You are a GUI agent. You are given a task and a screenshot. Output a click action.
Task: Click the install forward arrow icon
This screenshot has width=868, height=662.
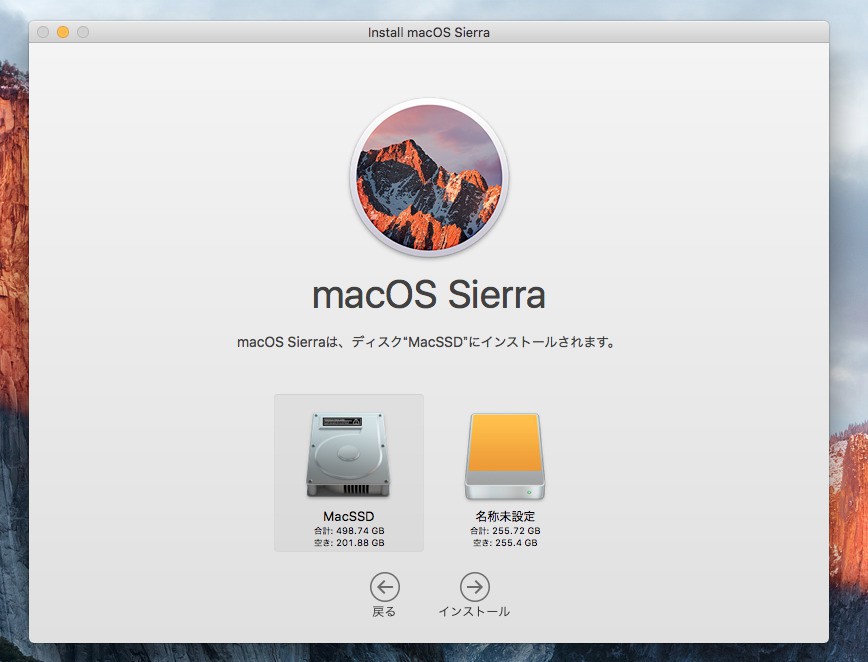coord(474,587)
